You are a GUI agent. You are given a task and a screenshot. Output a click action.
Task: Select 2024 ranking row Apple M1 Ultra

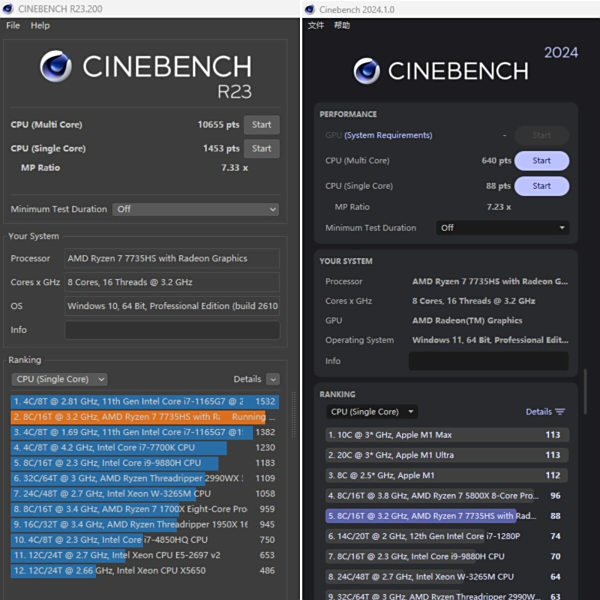click(447, 455)
